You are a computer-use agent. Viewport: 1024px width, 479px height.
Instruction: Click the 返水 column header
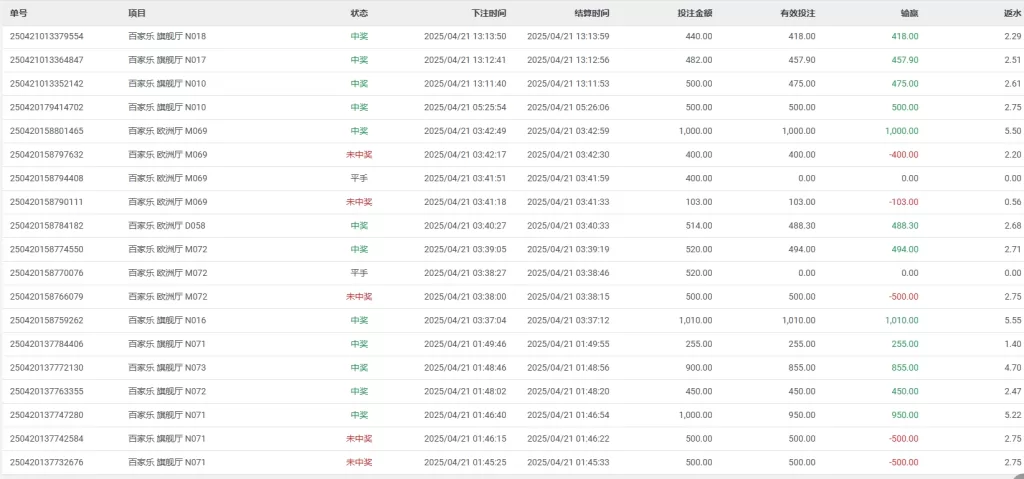(1012, 13)
